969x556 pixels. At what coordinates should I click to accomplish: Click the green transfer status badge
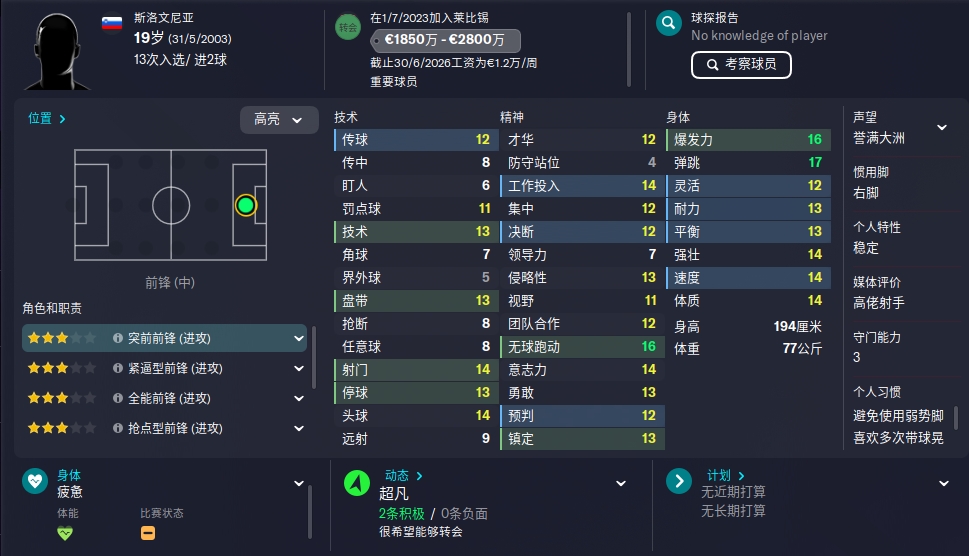pos(348,27)
